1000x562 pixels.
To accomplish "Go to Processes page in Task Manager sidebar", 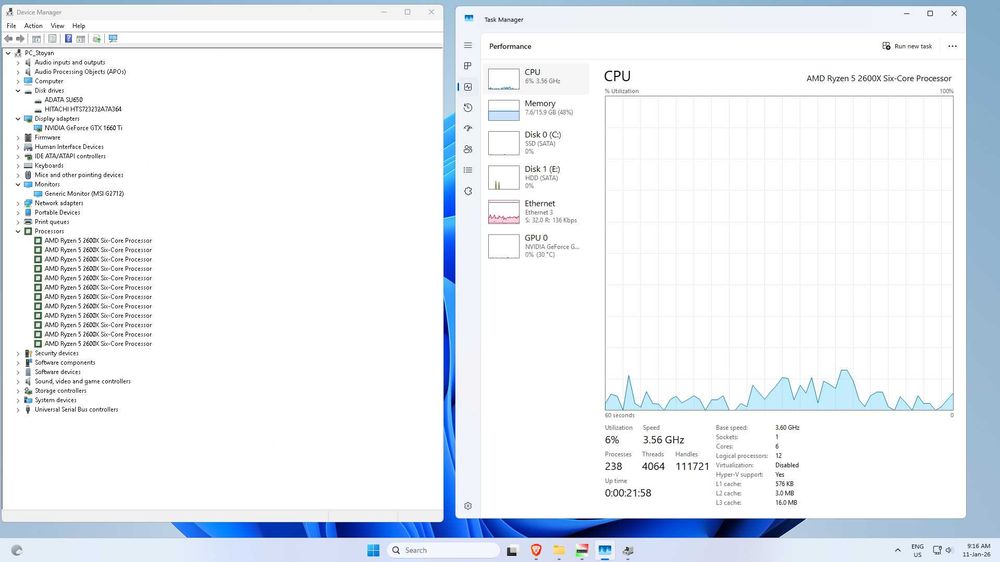I will pyautogui.click(x=468, y=66).
